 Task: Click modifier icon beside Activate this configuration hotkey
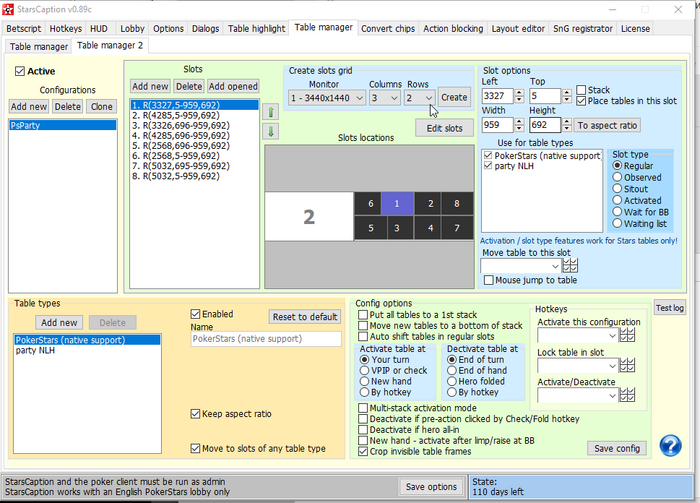pyautogui.click(x=628, y=336)
